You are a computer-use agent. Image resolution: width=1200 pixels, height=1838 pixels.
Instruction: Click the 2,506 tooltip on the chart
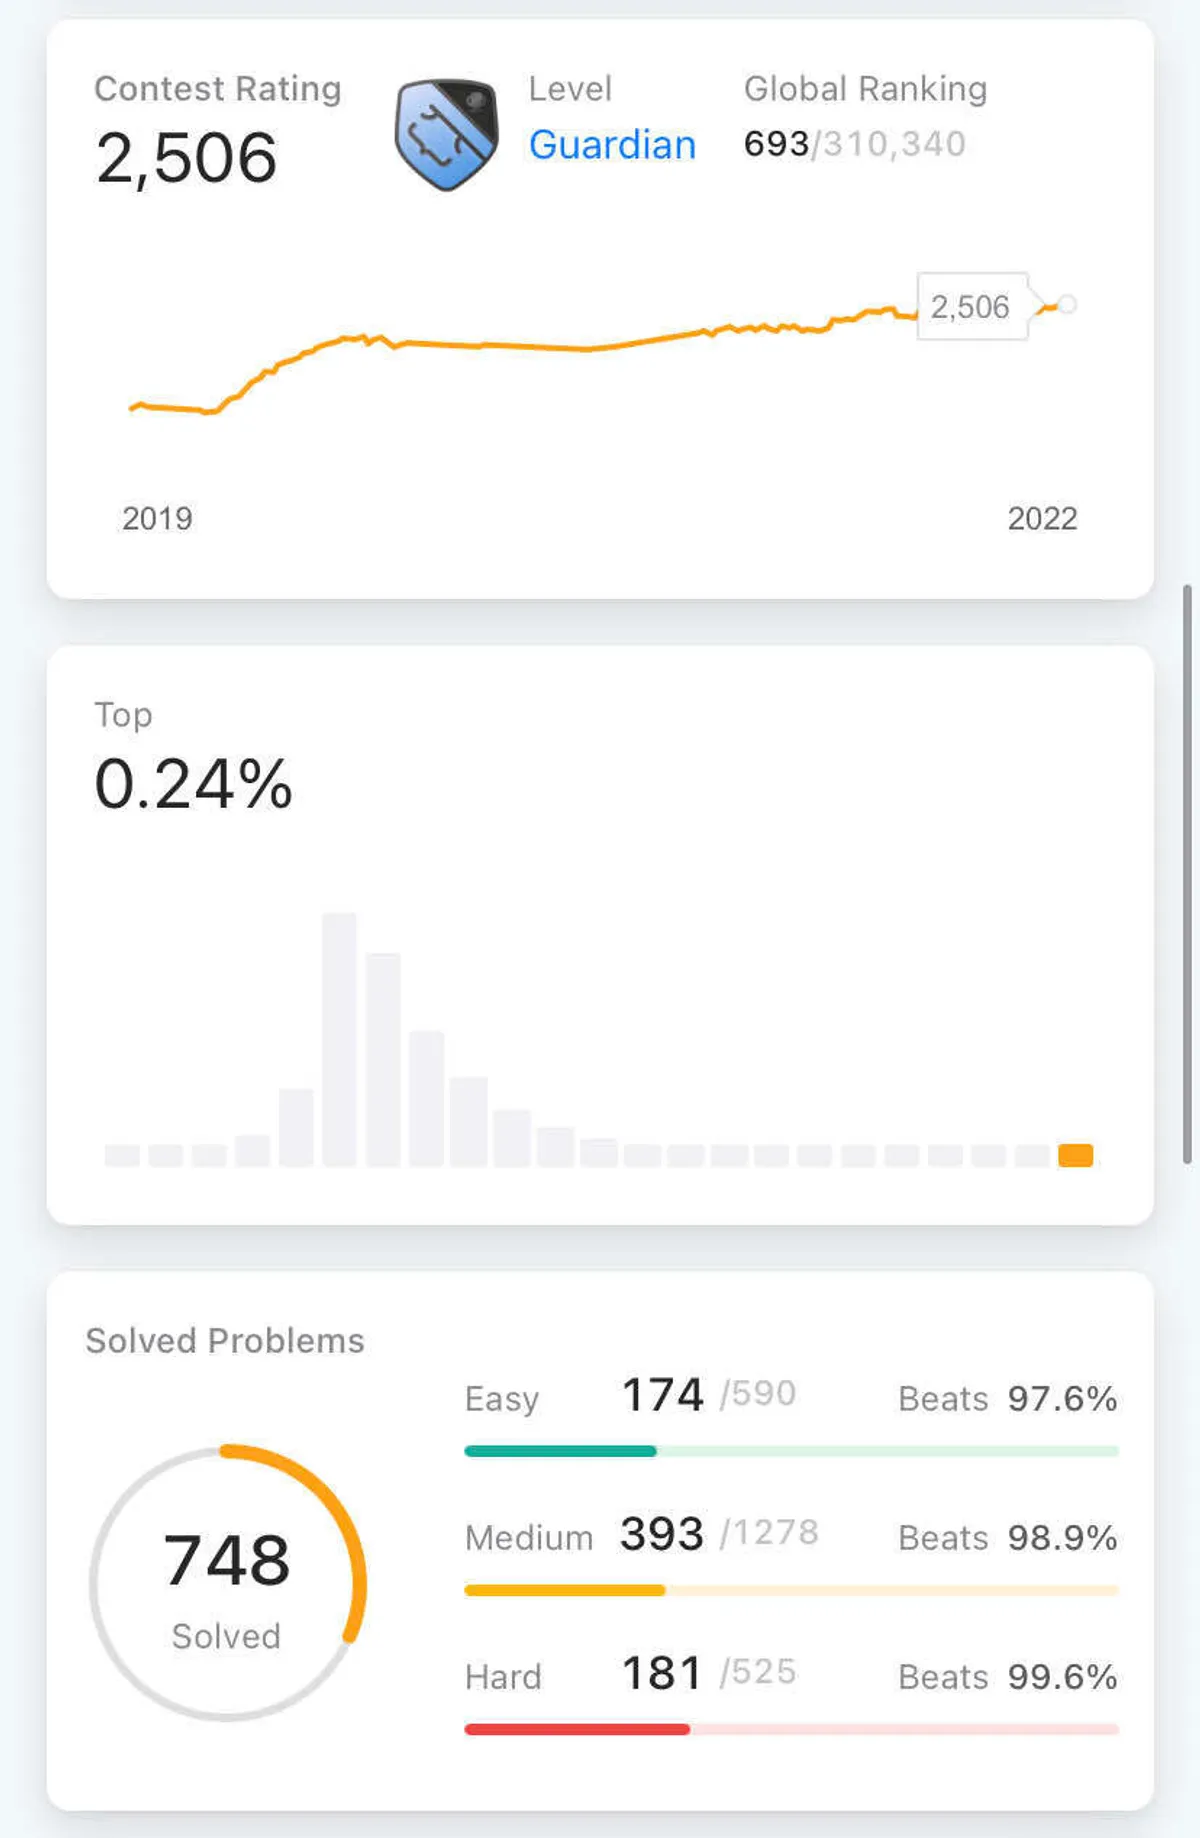coord(971,306)
